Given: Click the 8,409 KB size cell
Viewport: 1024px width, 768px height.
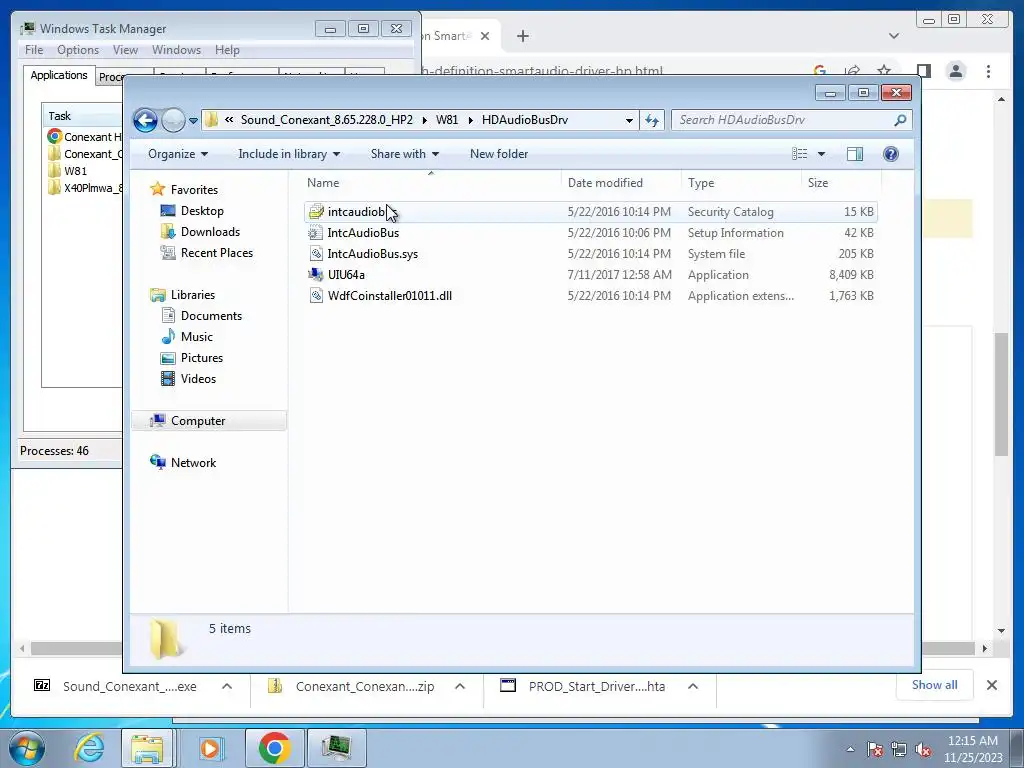Looking at the screenshot, I should pos(851,275).
